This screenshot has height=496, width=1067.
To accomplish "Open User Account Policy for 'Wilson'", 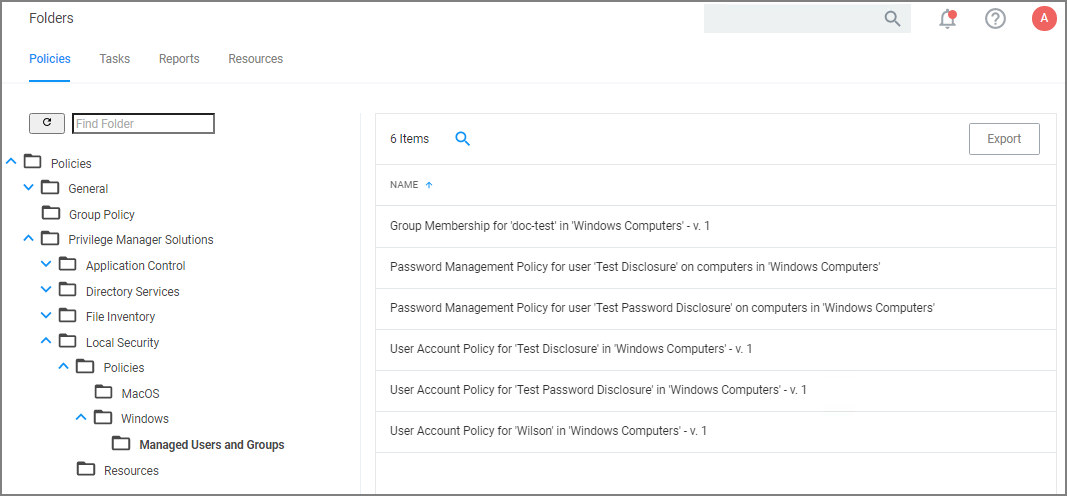I will pos(548,431).
